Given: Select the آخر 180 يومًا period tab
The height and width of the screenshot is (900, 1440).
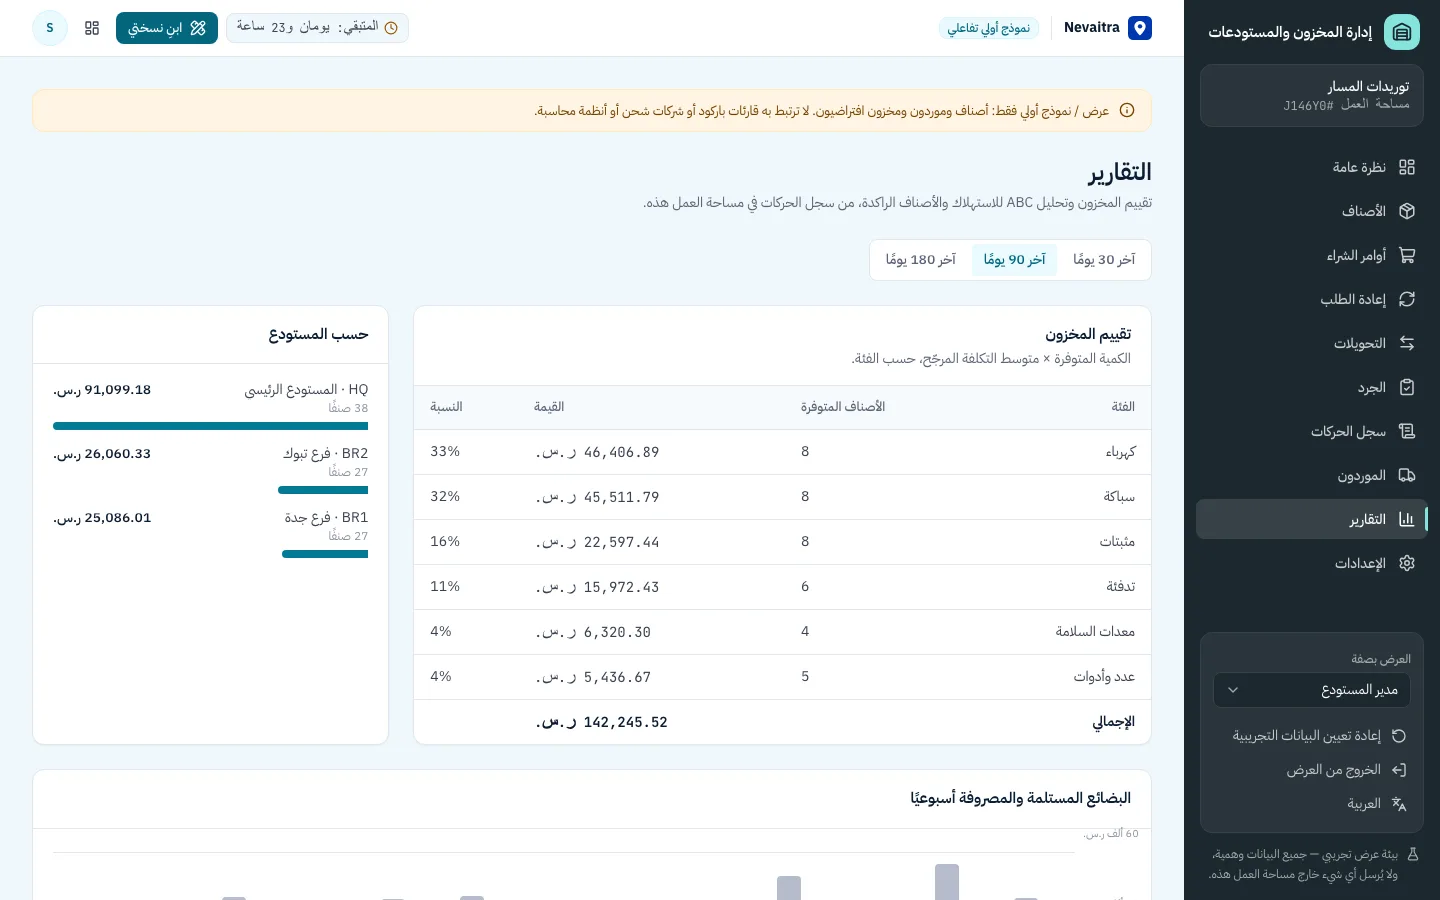Looking at the screenshot, I should point(921,260).
